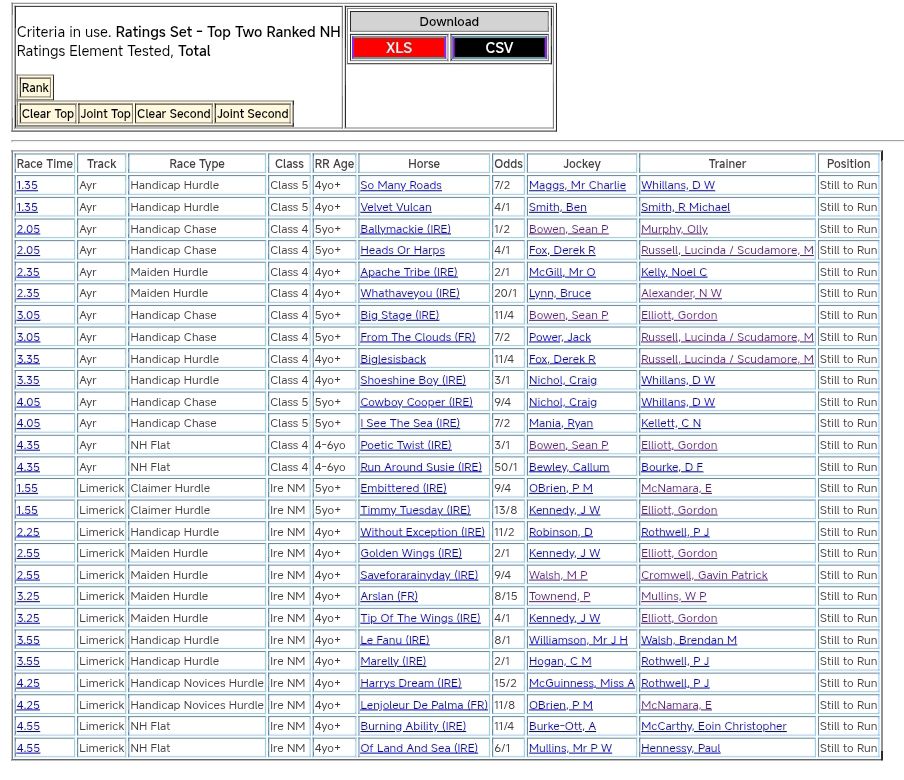Select the Joint Top filter button
This screenshot has height=780, width=904.
click(x=106, y=114)
